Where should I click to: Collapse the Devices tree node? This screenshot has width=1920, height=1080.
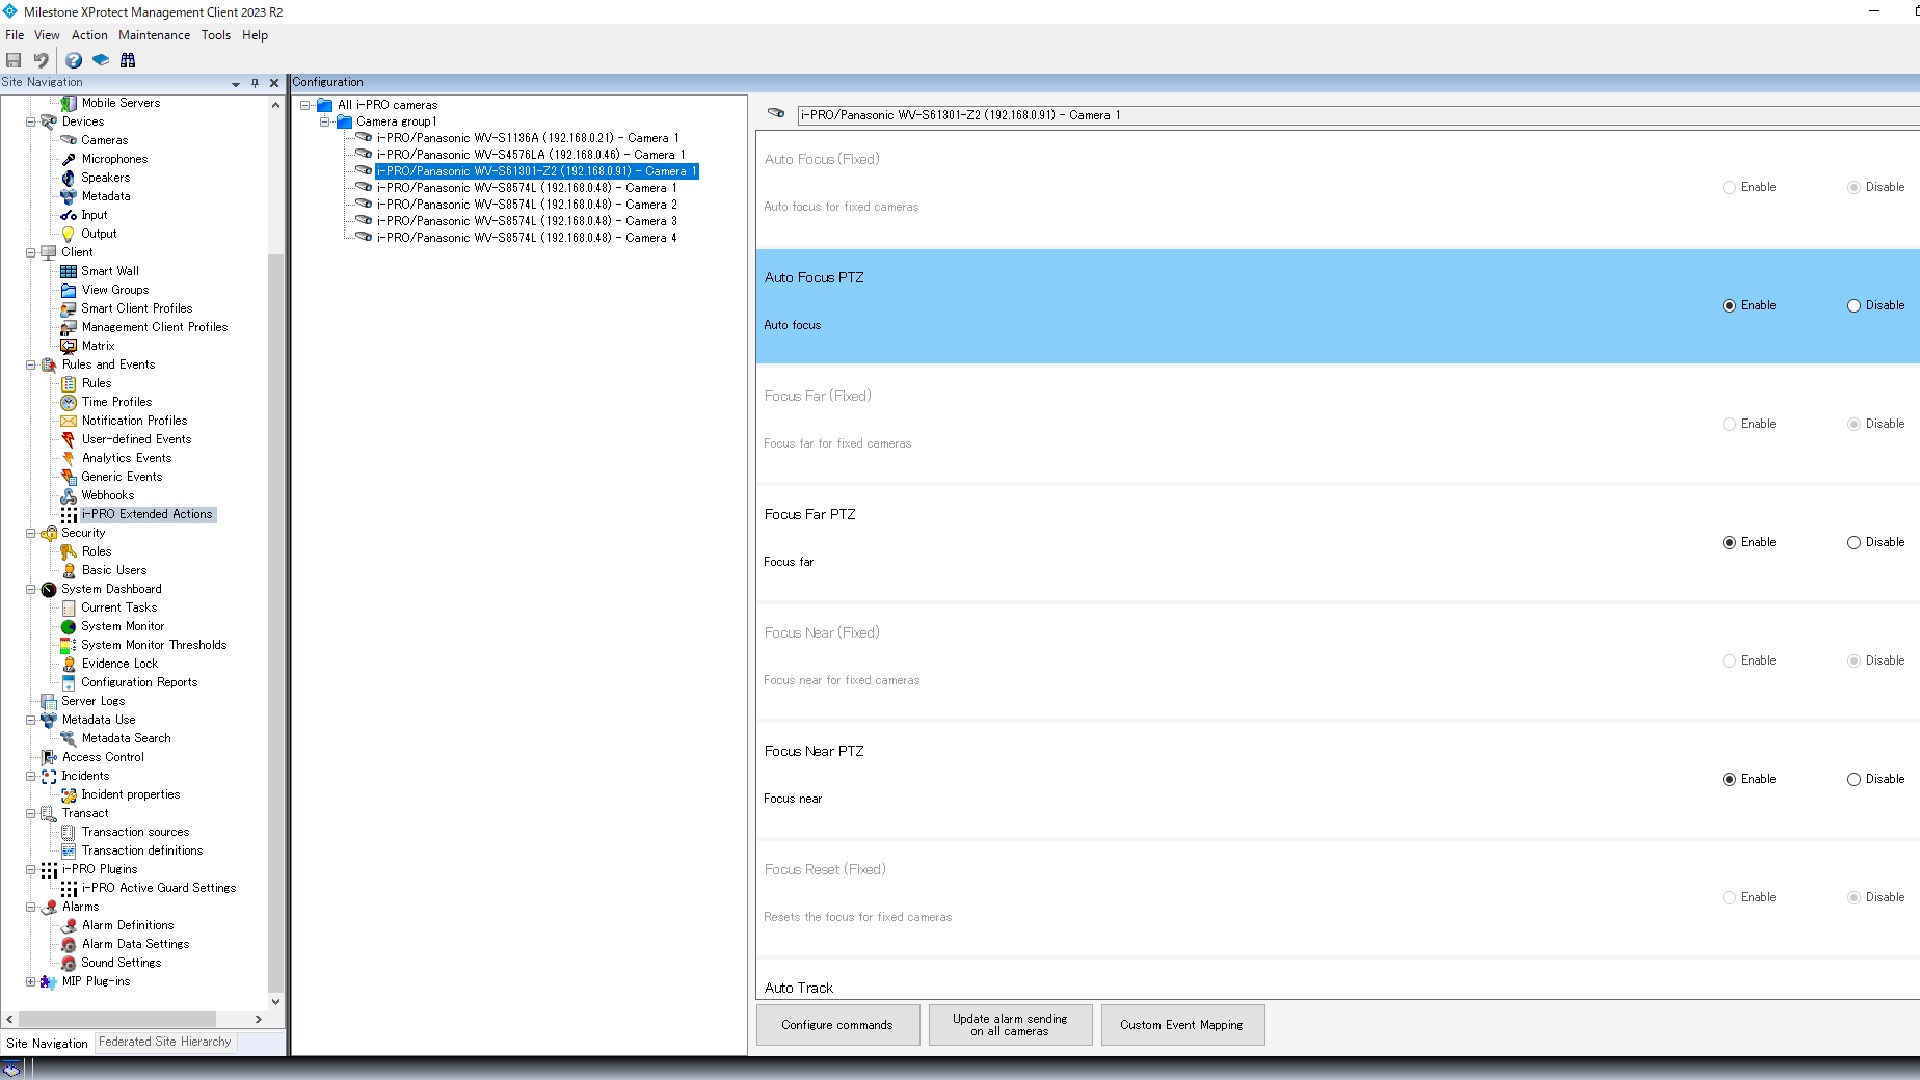coord(30,122)
